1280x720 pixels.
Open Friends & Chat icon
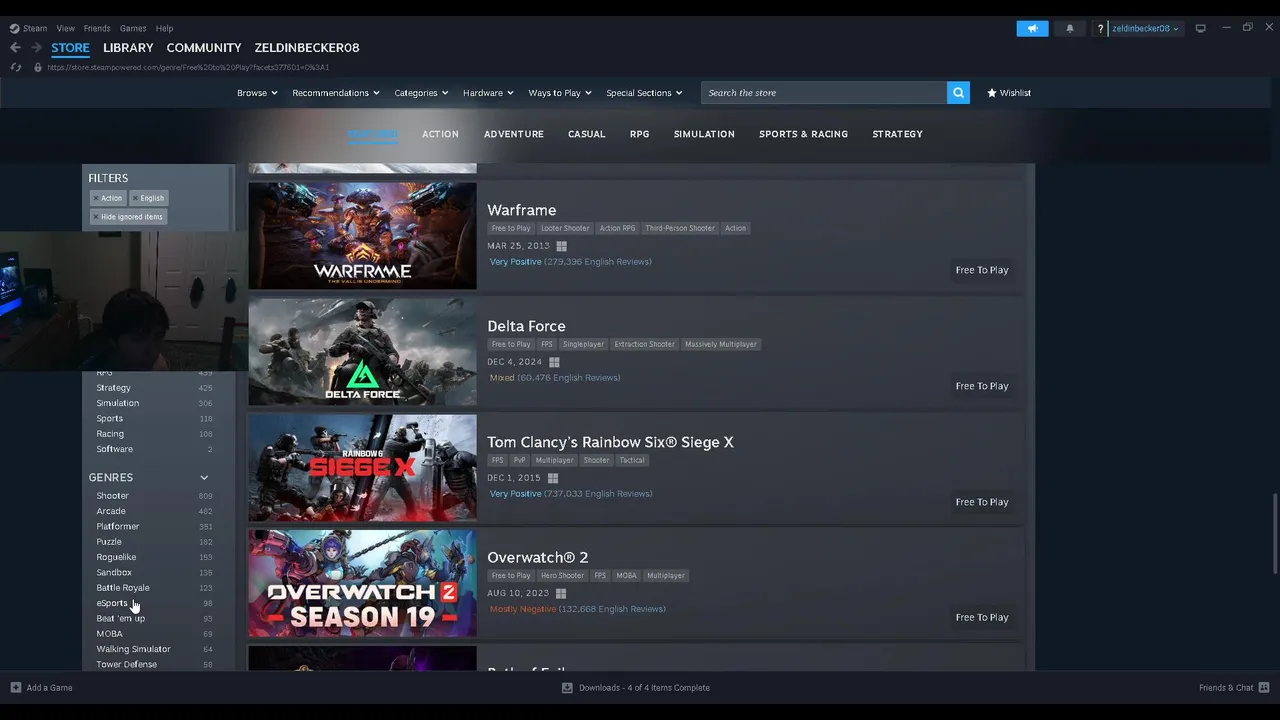[1264, 687]
